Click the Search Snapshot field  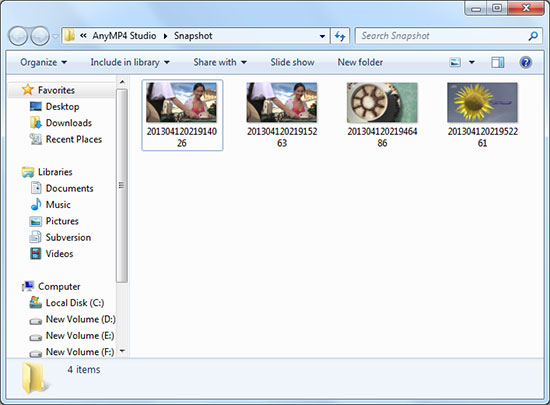[x=442, y=36]
